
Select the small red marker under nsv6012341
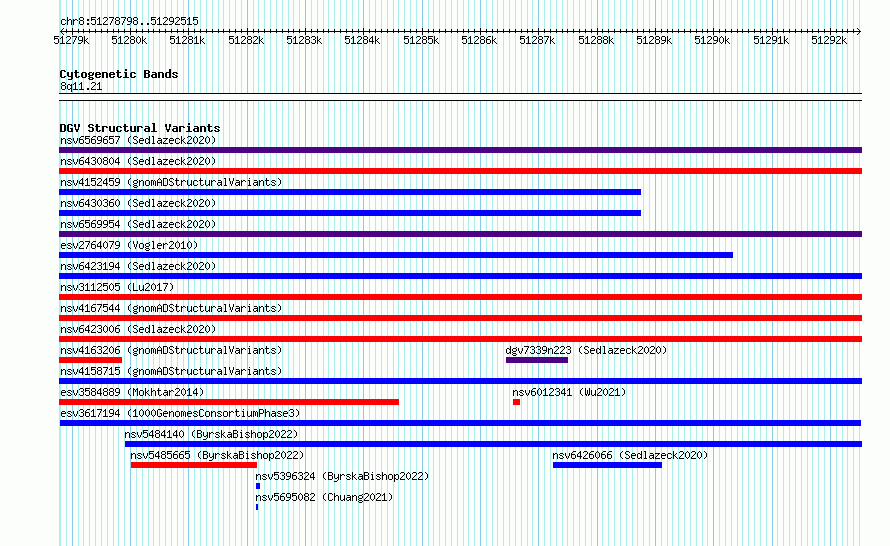pyautogui.click(x=517, y=402)
